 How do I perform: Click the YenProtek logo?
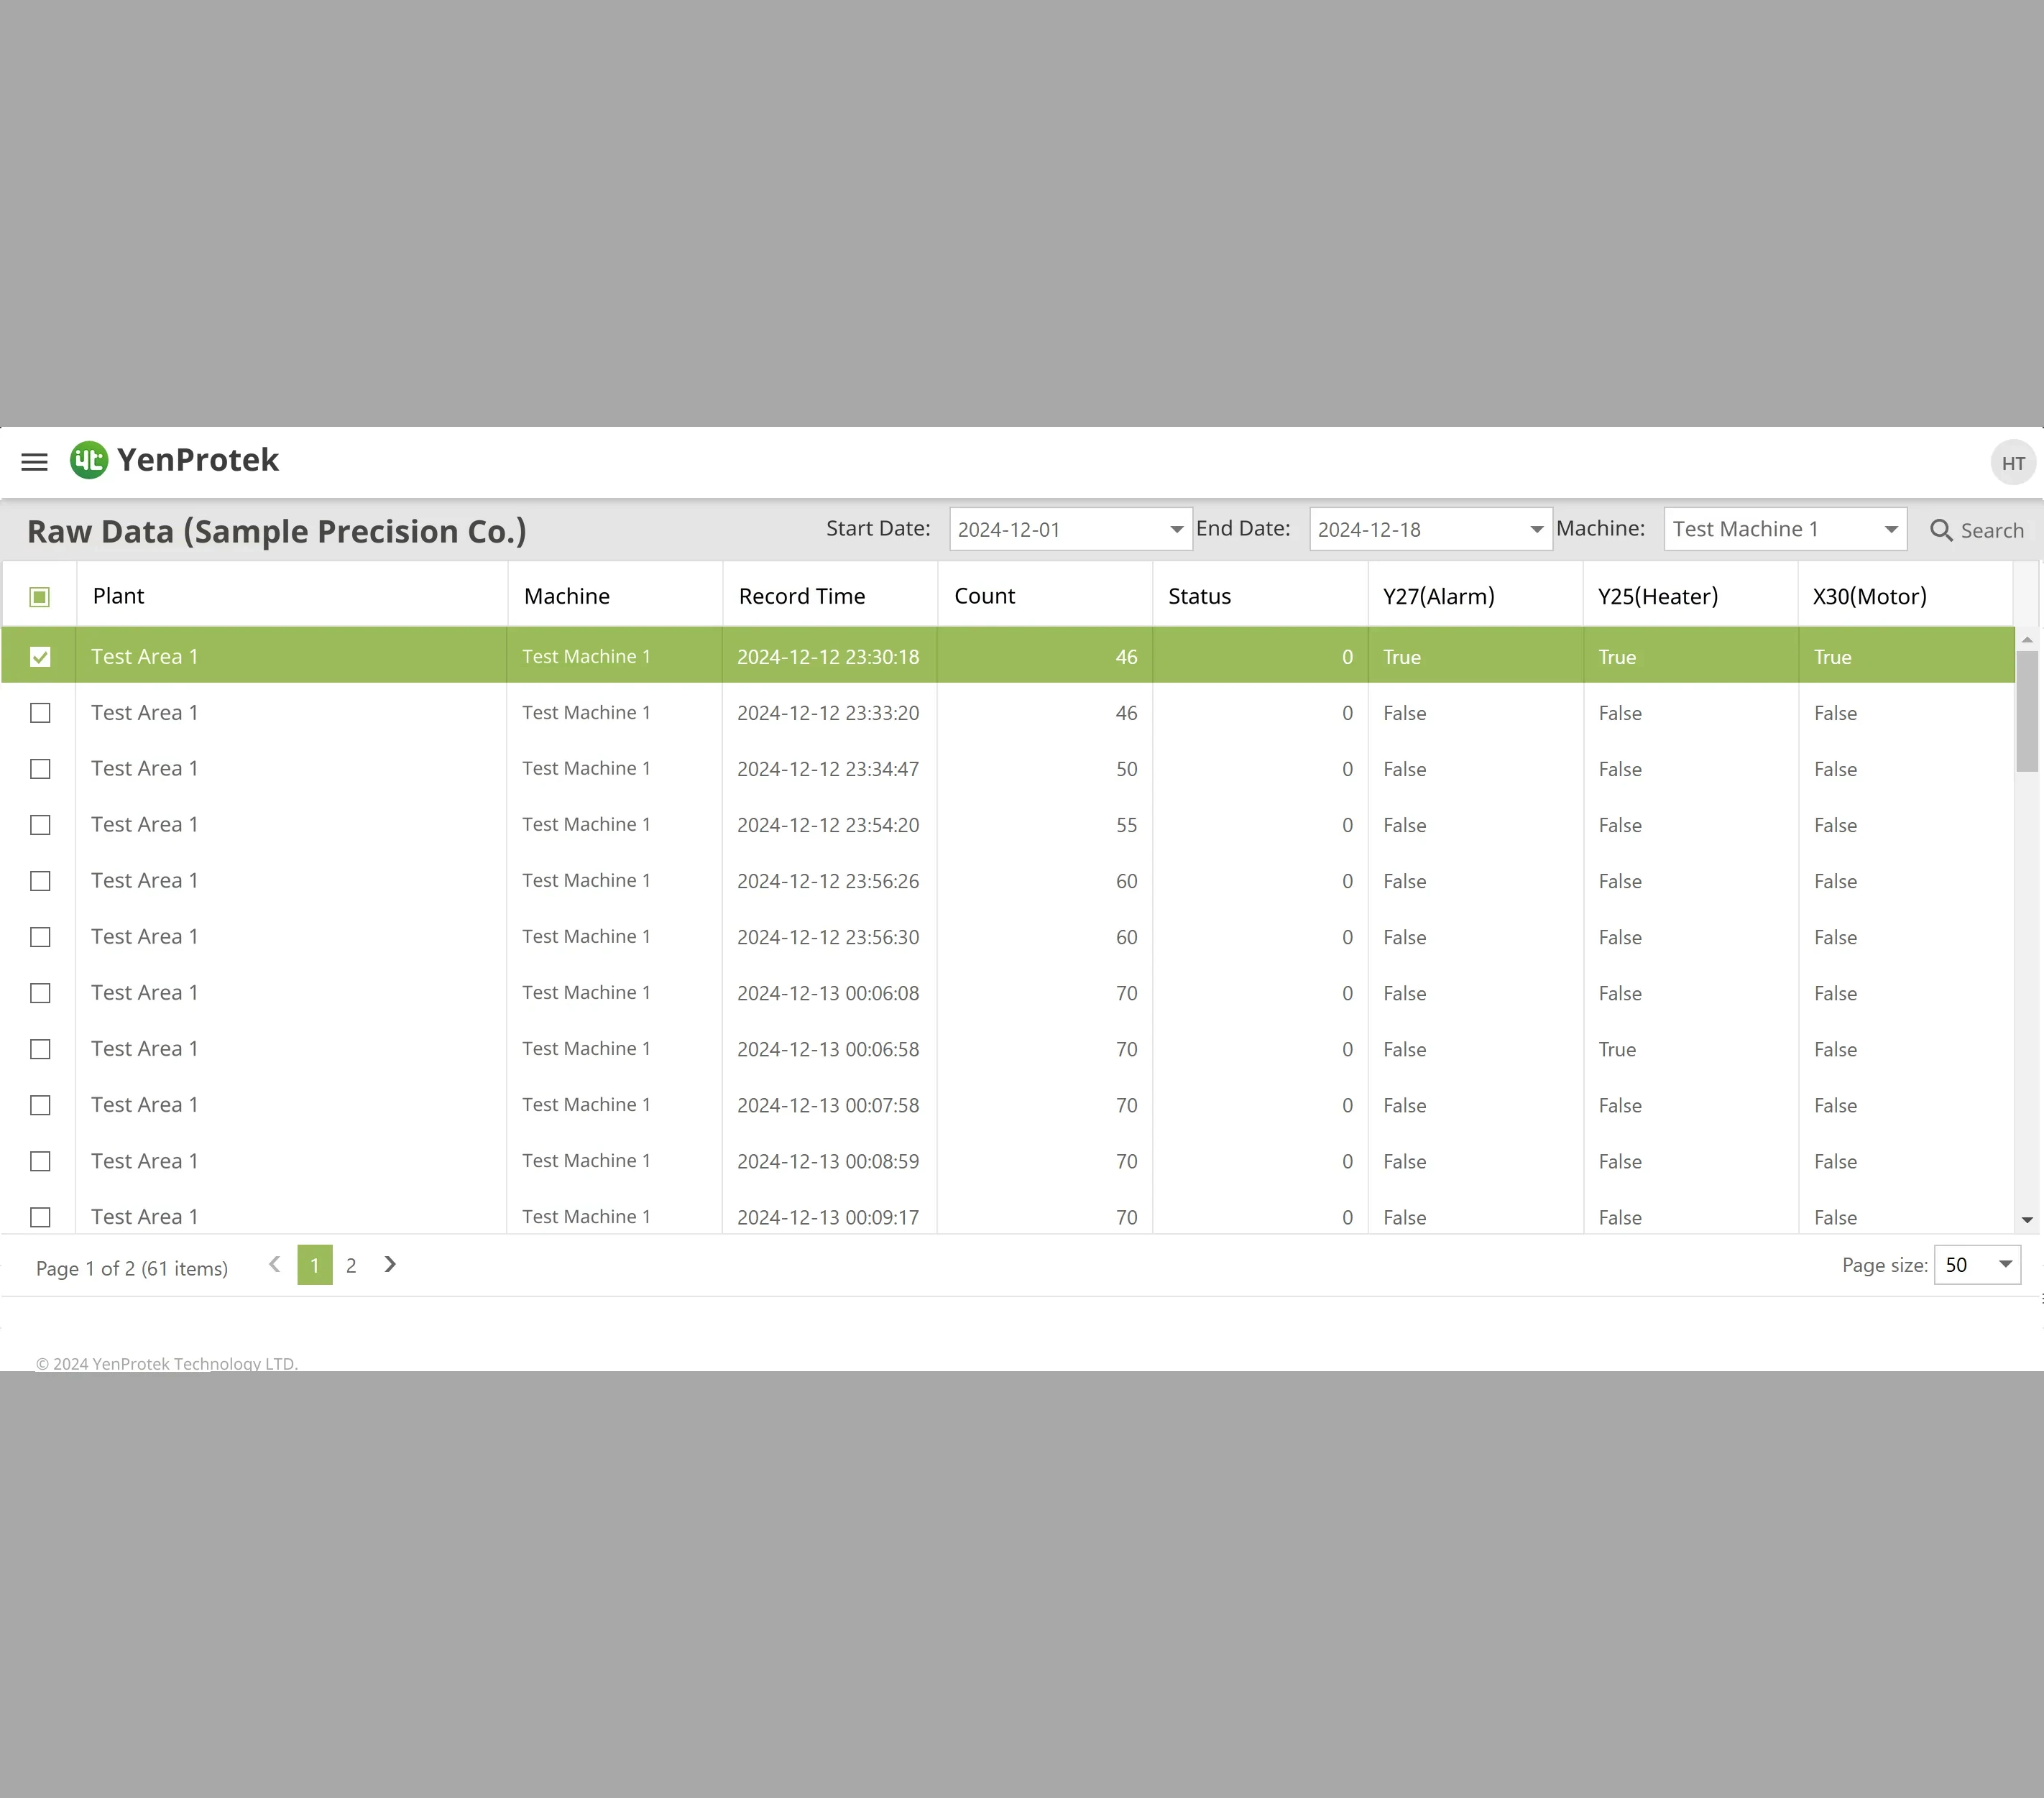tap(174, 460)
